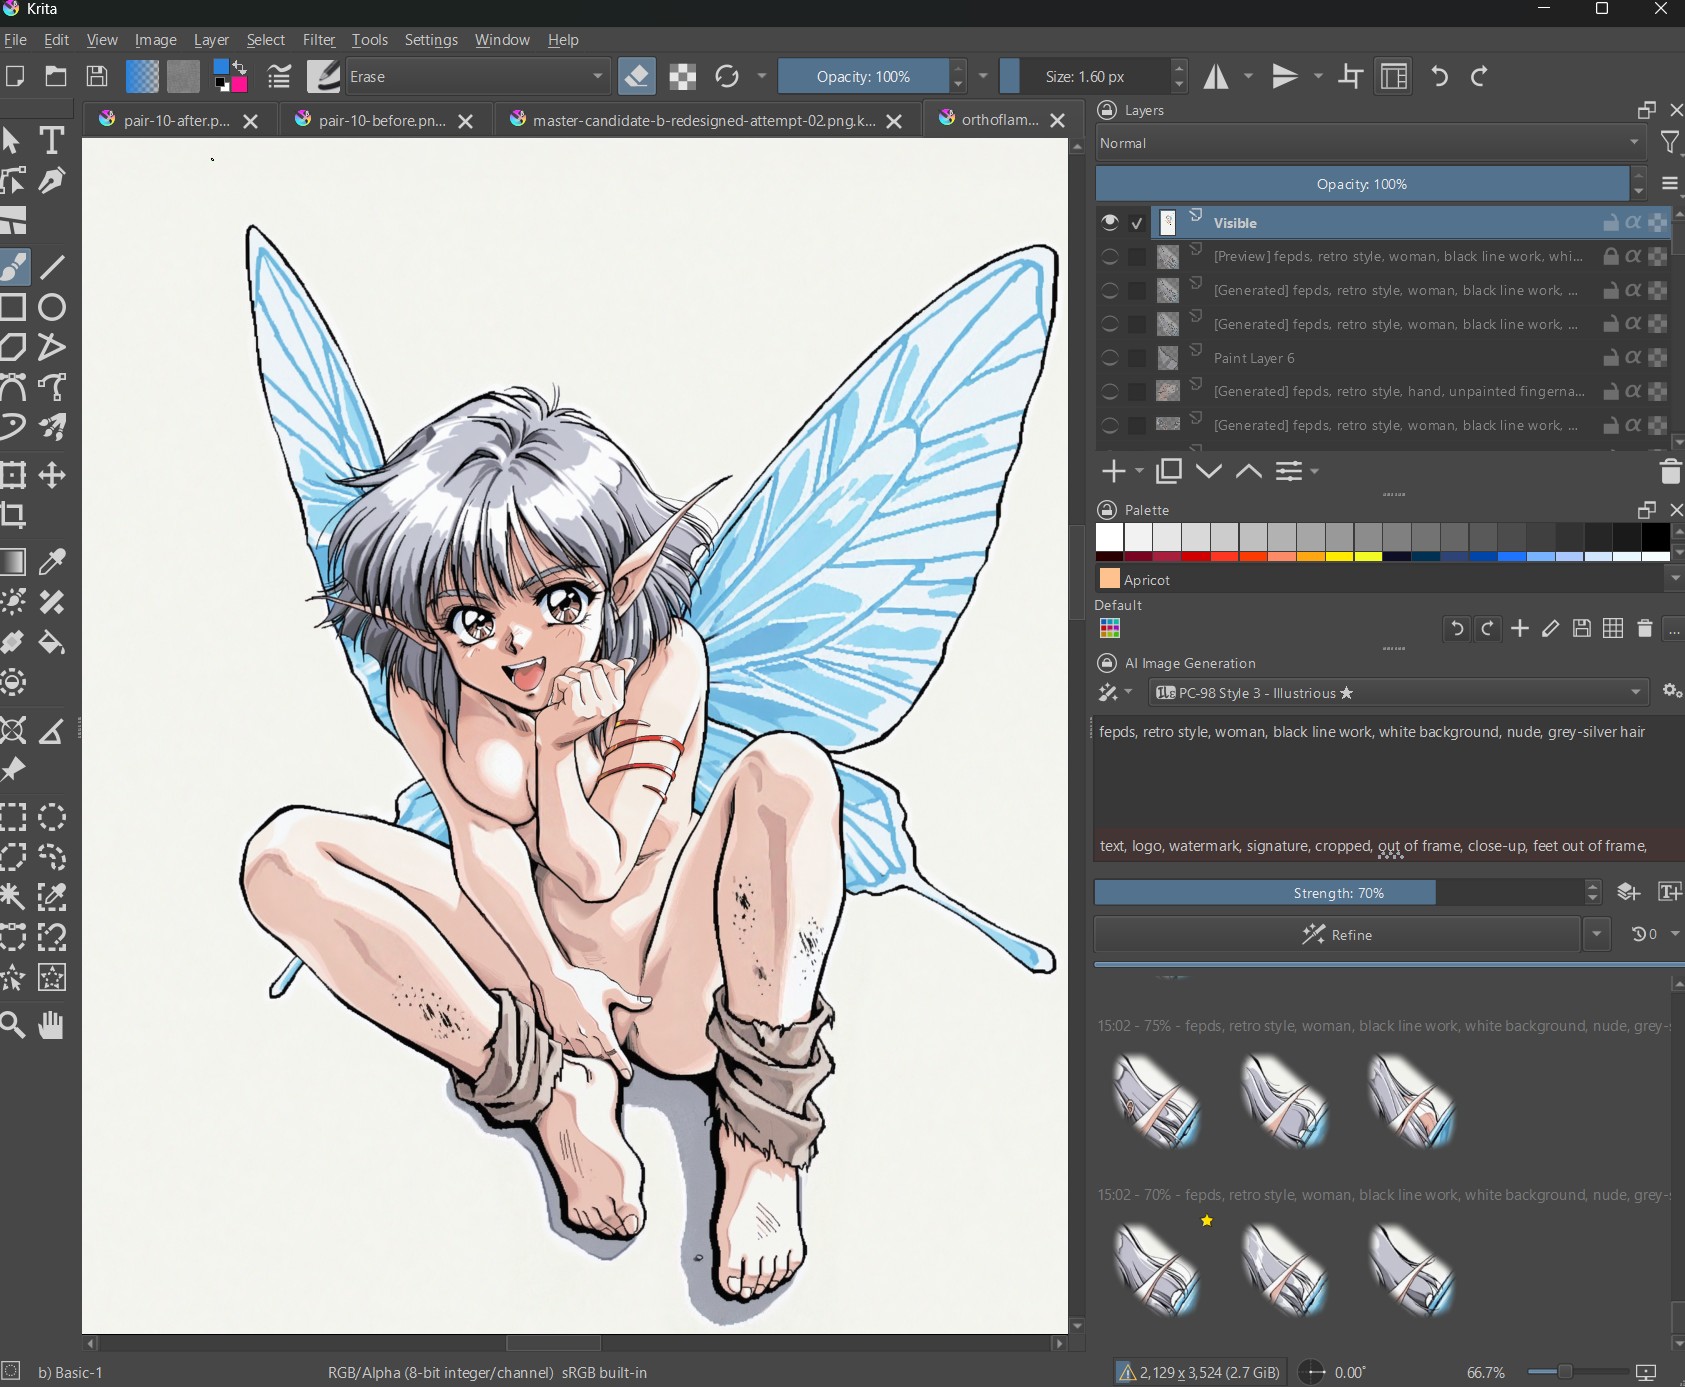Image resolution: width=1685 pixels, height=1387 pixels.
Task: Delete the selected layer with trash icon
Action: pyautogui.click(x=1670, y=471)
